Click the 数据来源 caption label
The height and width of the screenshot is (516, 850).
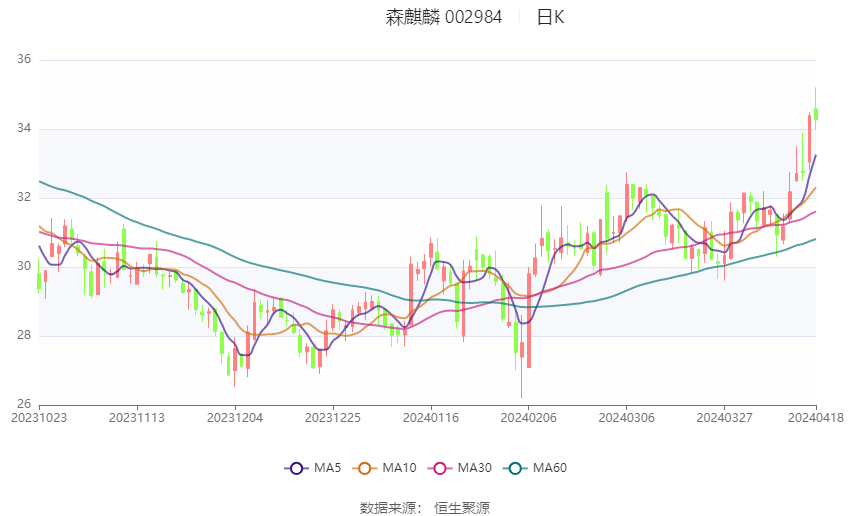coord(390,508)
